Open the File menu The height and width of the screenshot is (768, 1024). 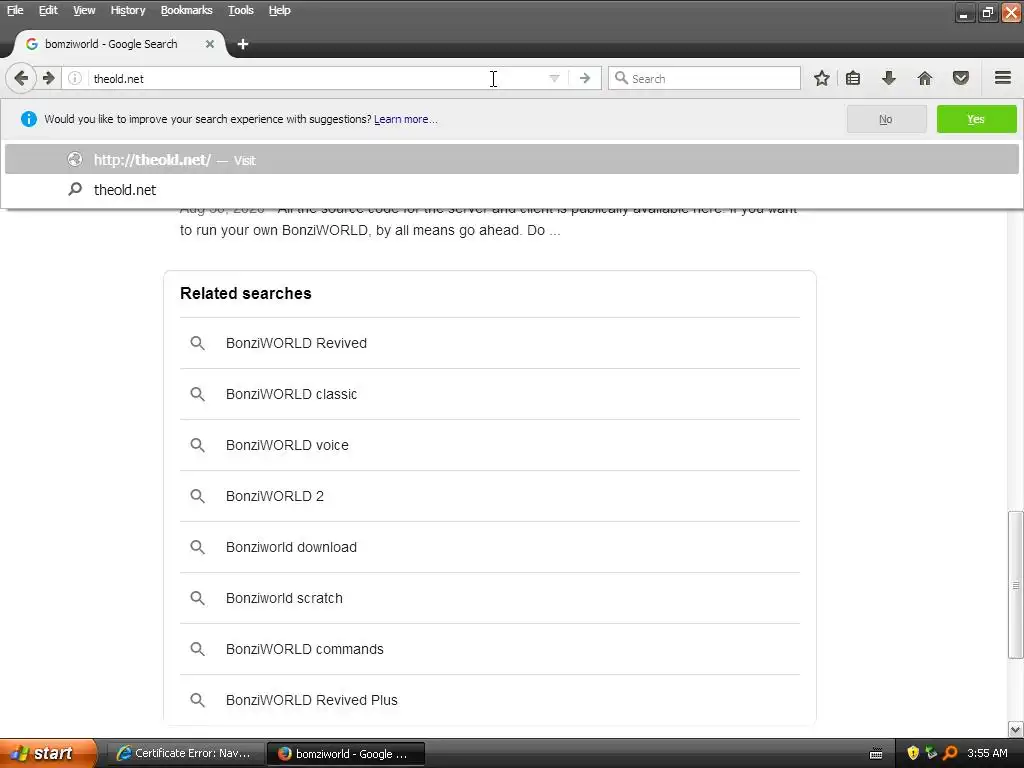[x=15, y=10]
